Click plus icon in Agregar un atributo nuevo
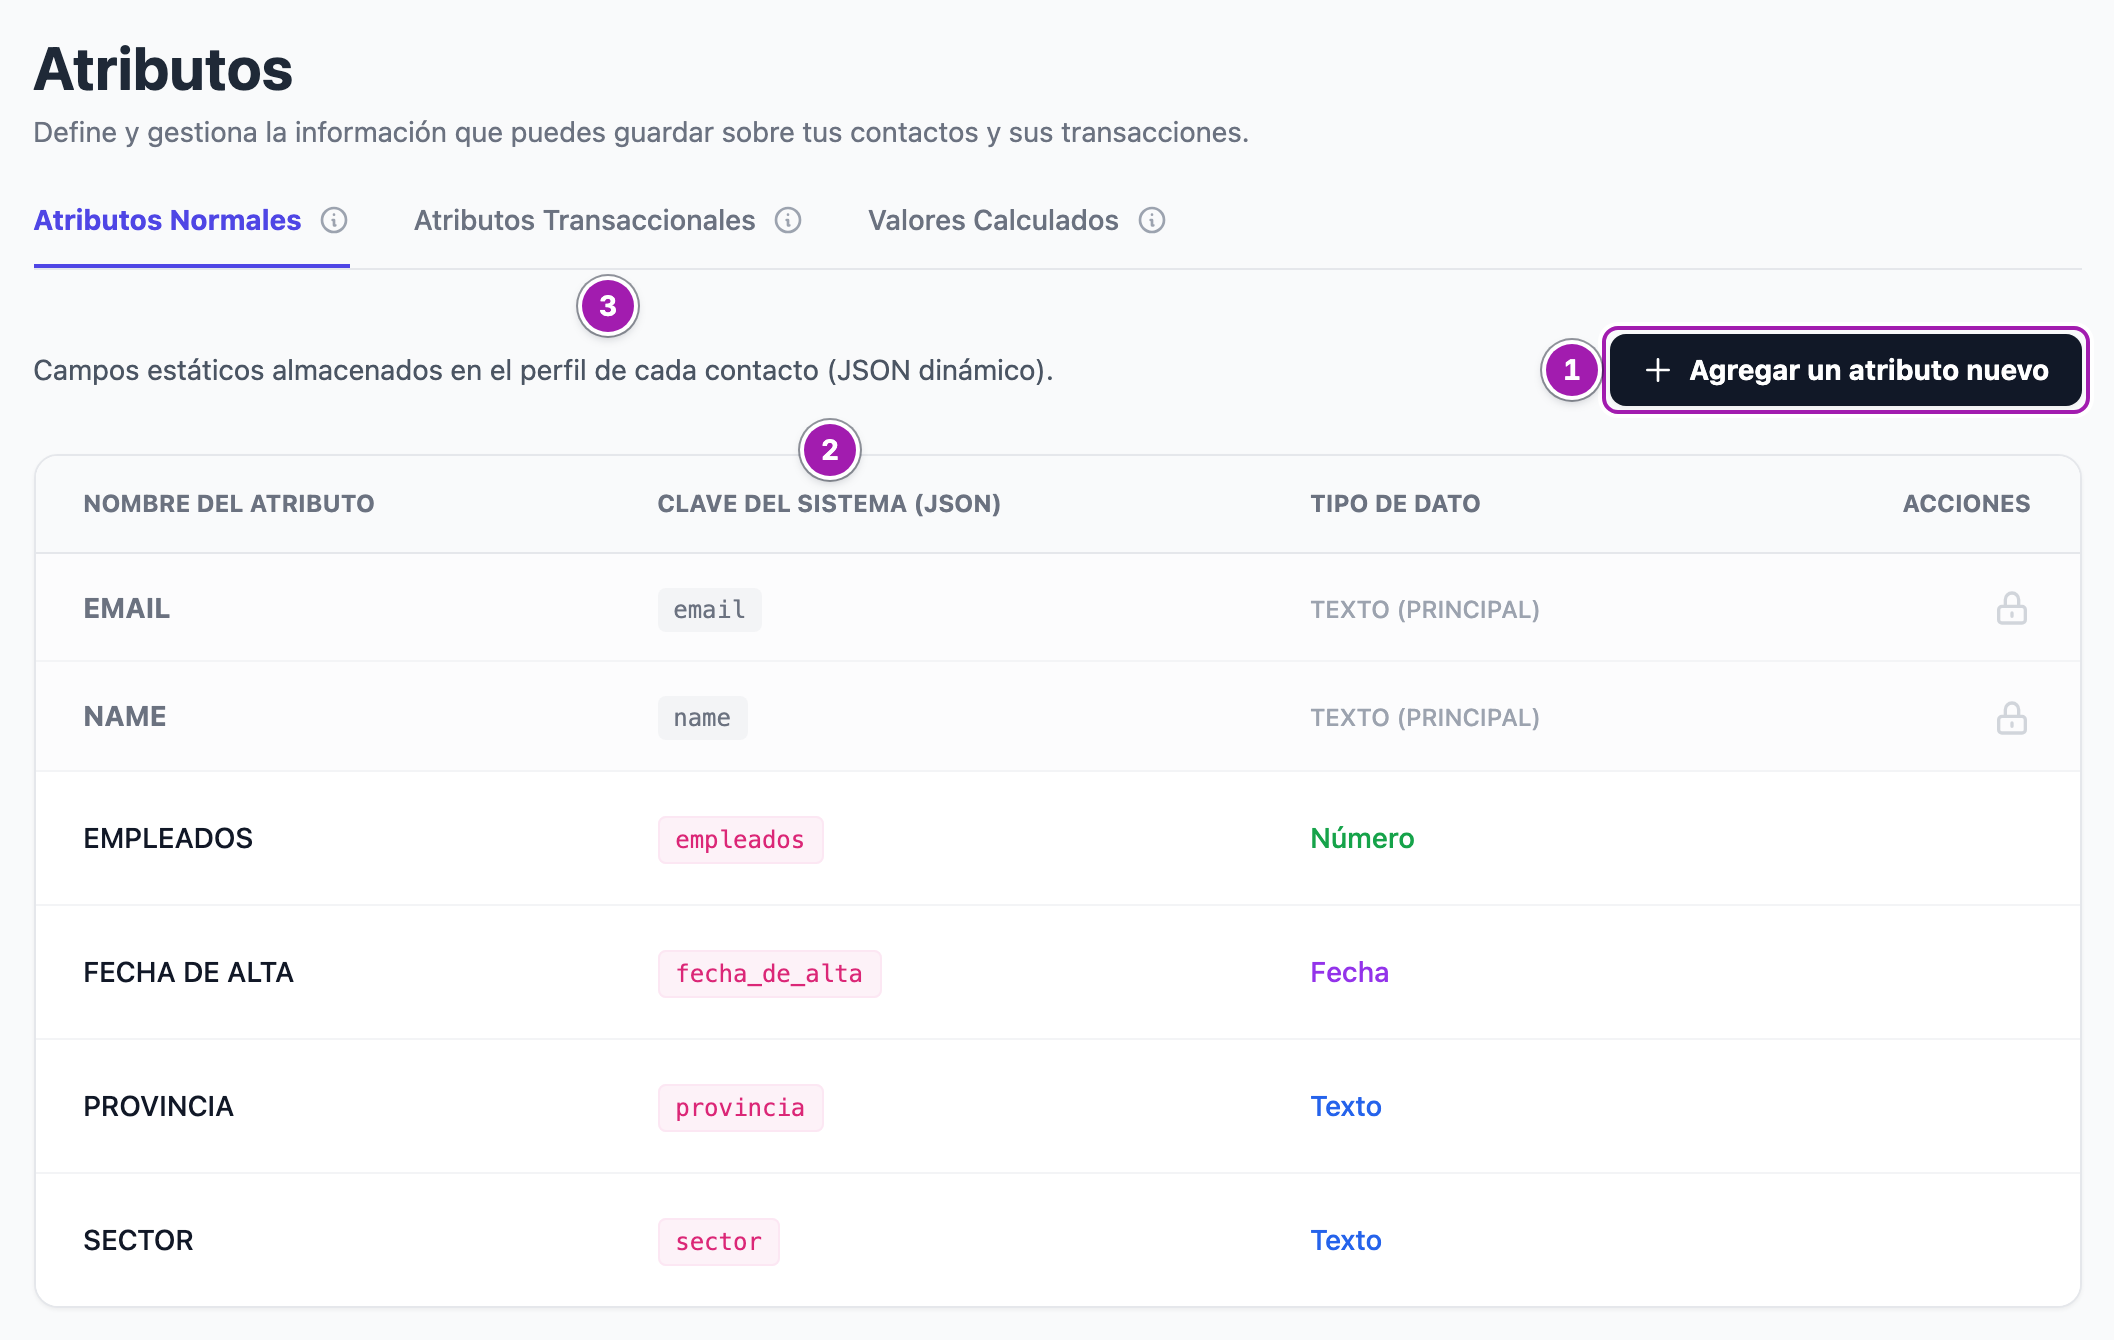Viewport: 2114px width, 1340px height. coord(1657,370)
